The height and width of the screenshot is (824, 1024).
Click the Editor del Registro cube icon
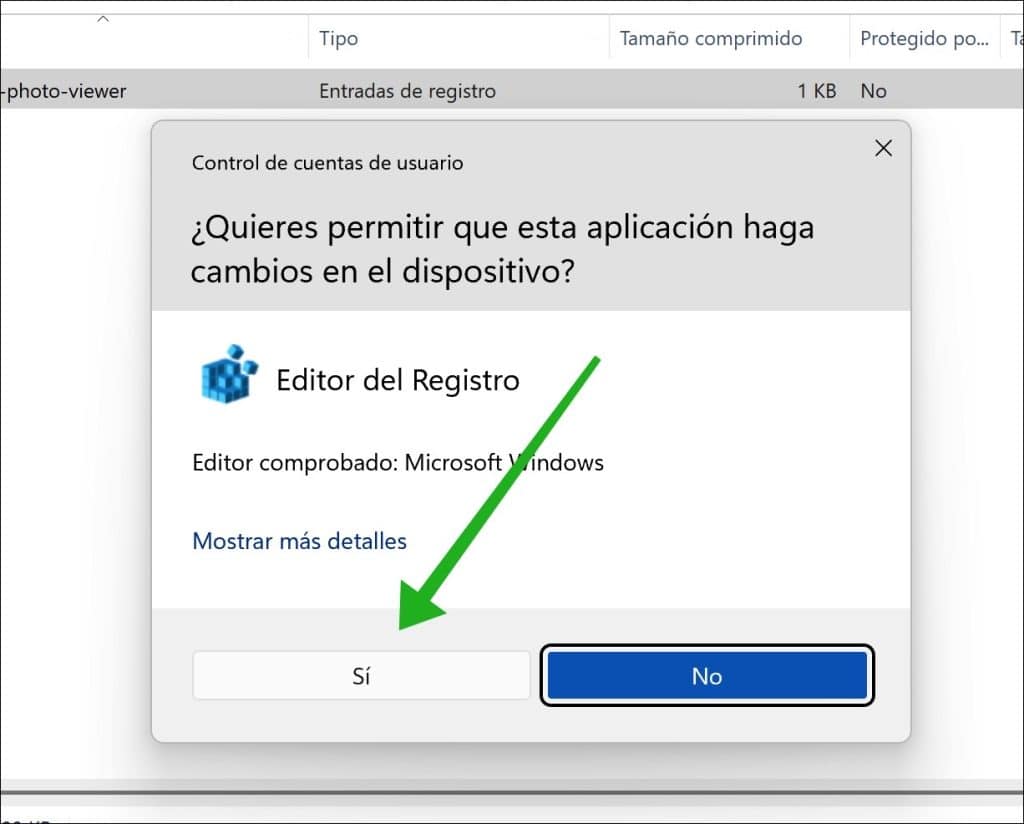tap(229, 374)
